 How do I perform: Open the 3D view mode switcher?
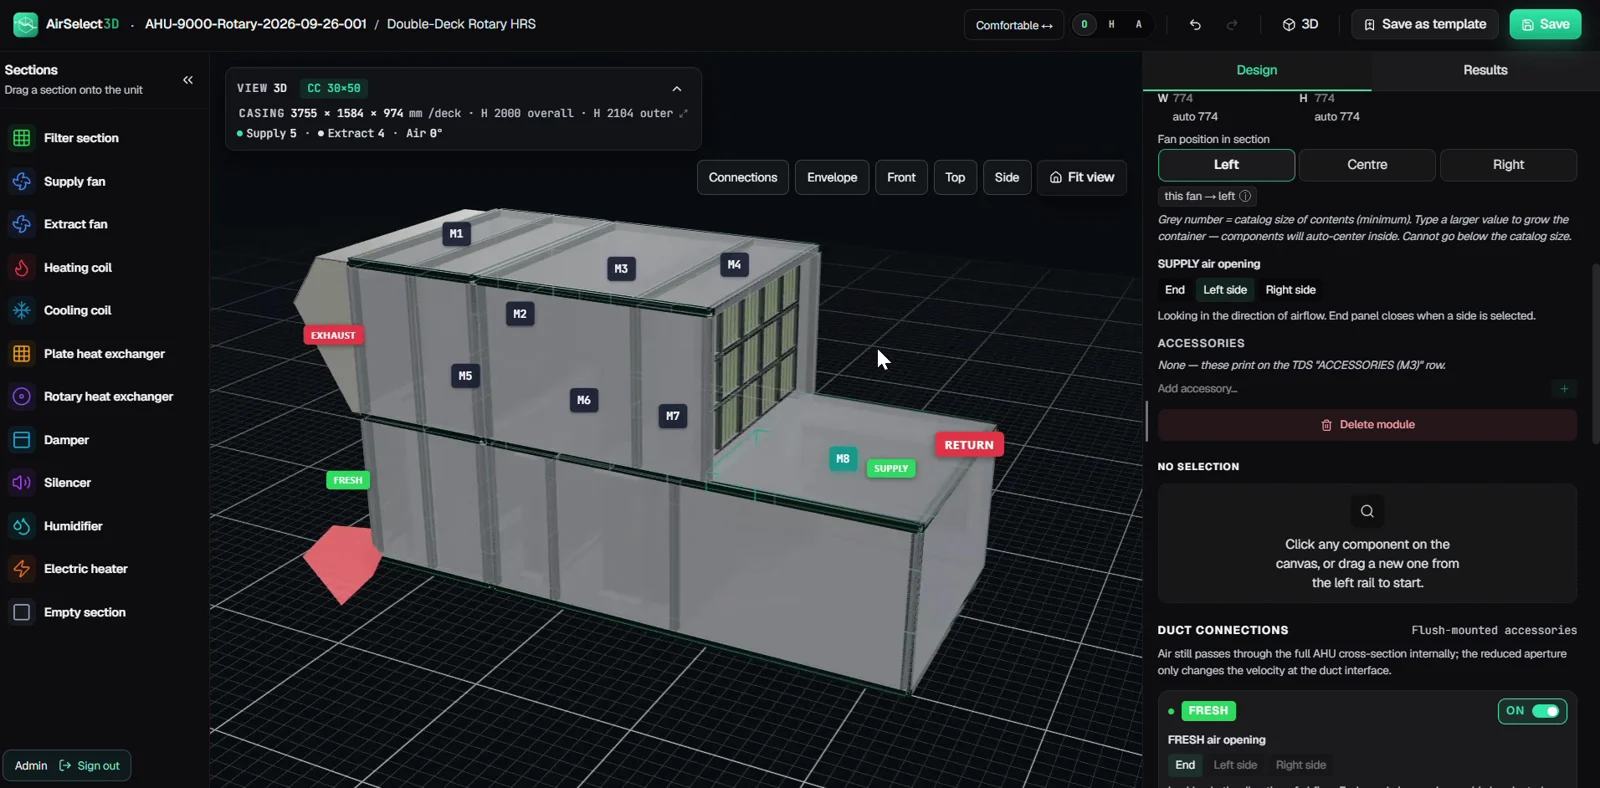[x=1300, y=25]
